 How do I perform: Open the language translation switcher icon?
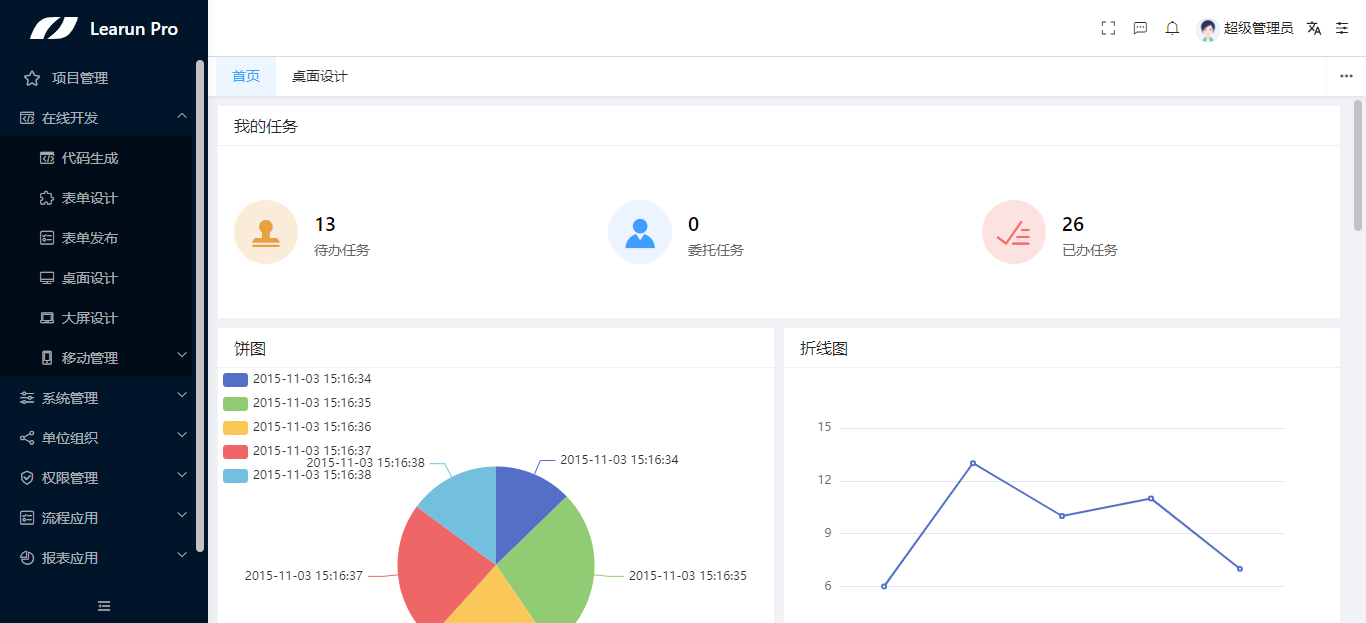click(1314, 28)
